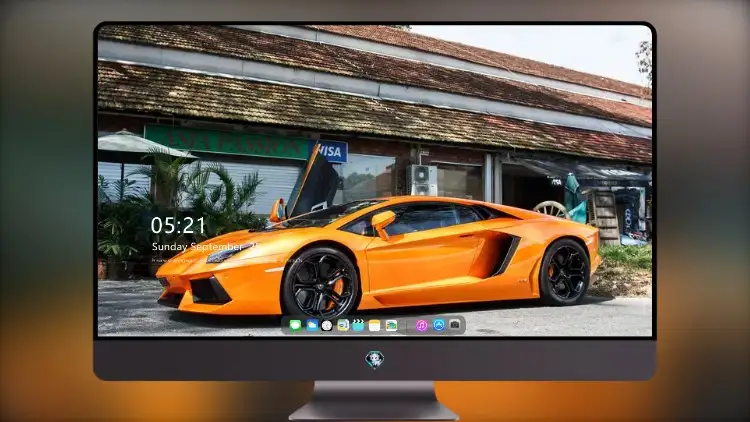Open the green Messages app in dock

coord(295,325)
